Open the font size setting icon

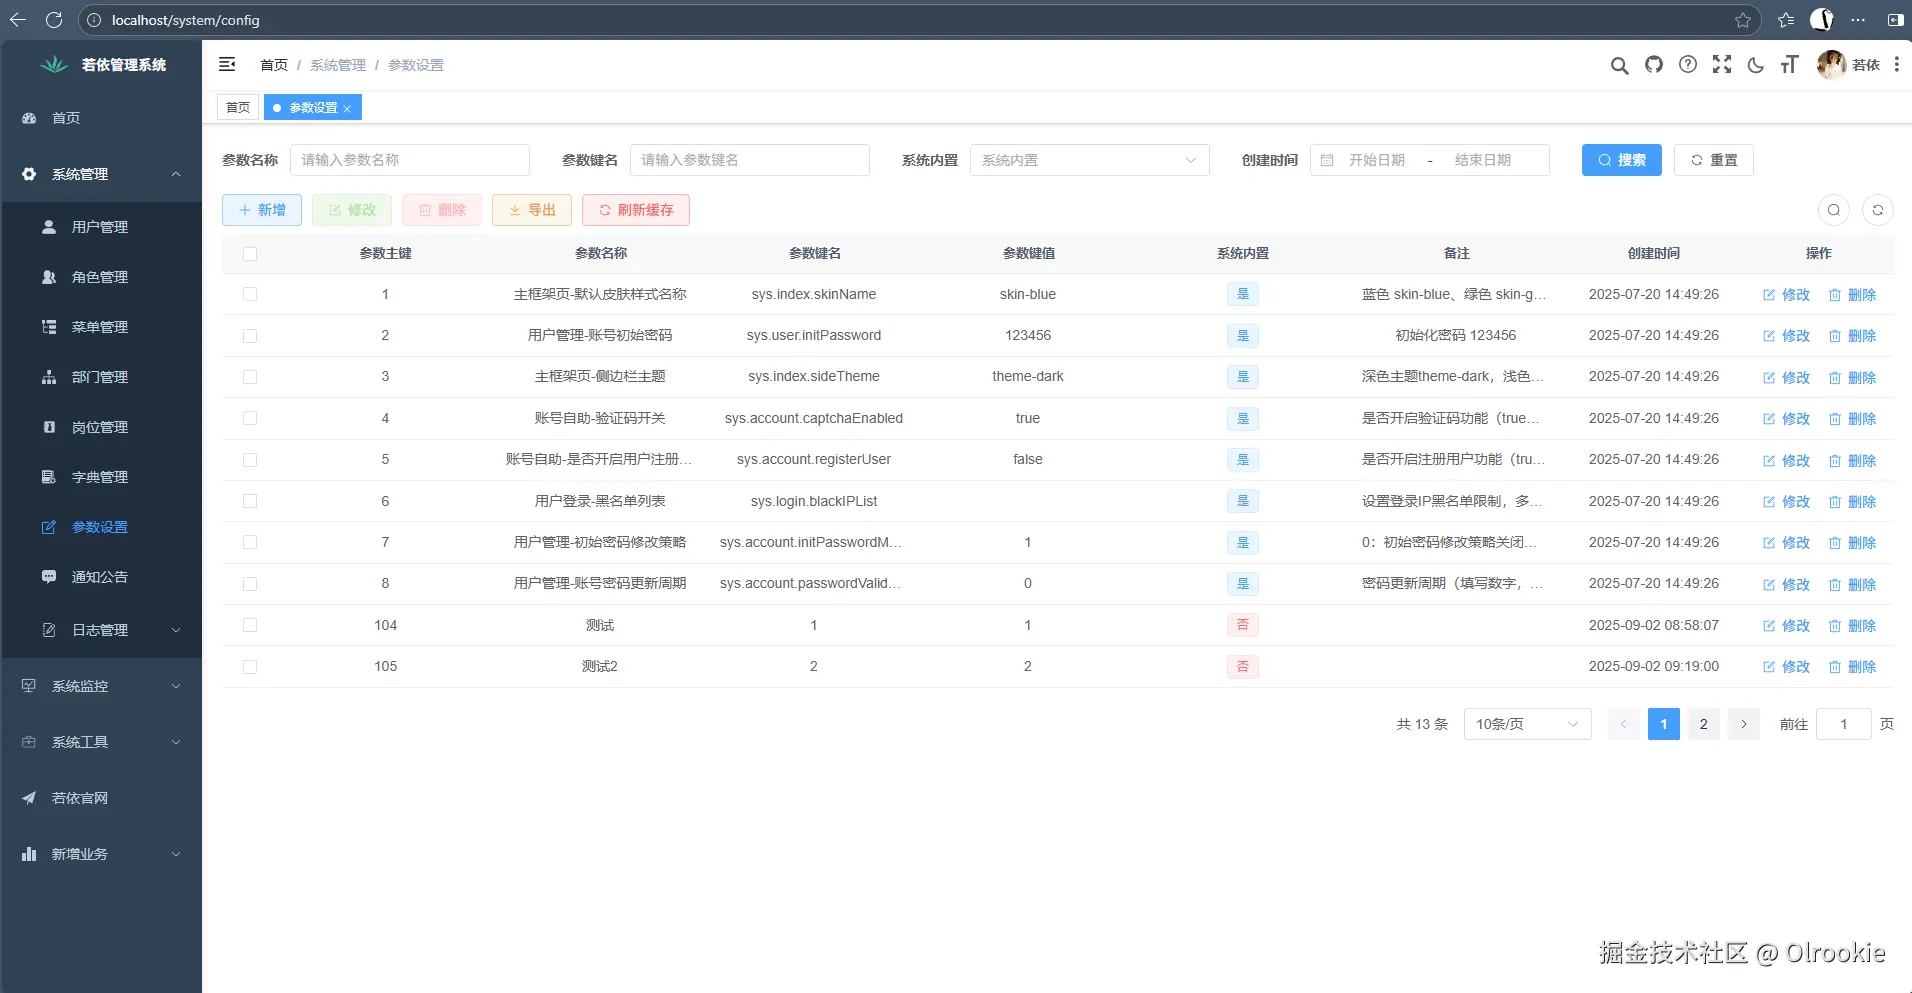coord(1790,65)
